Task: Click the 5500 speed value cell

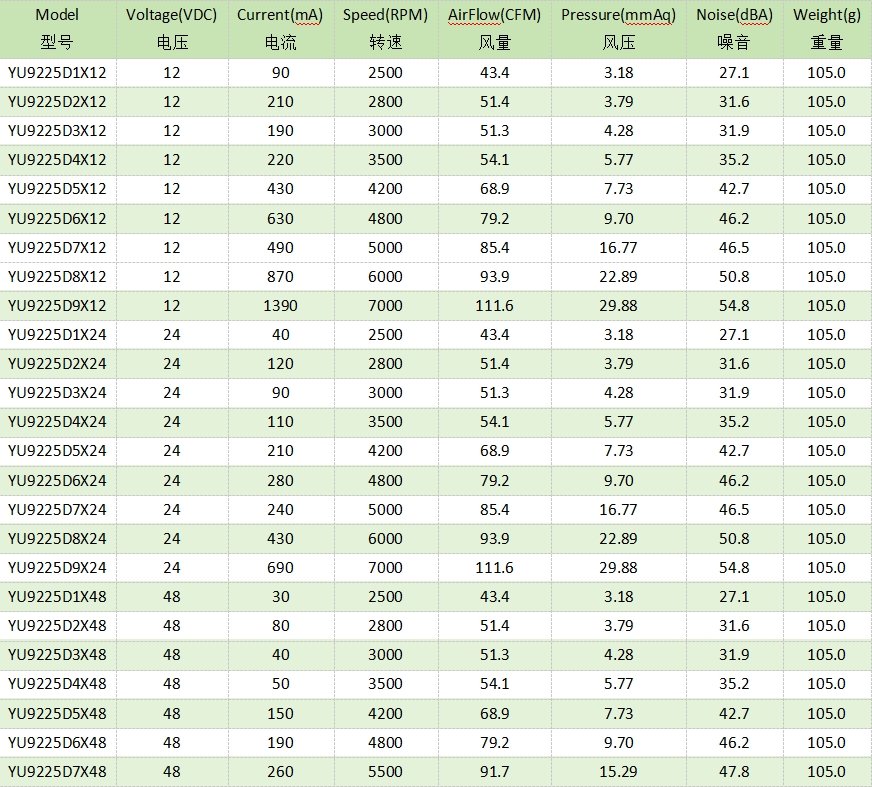Action: point(385,772)
